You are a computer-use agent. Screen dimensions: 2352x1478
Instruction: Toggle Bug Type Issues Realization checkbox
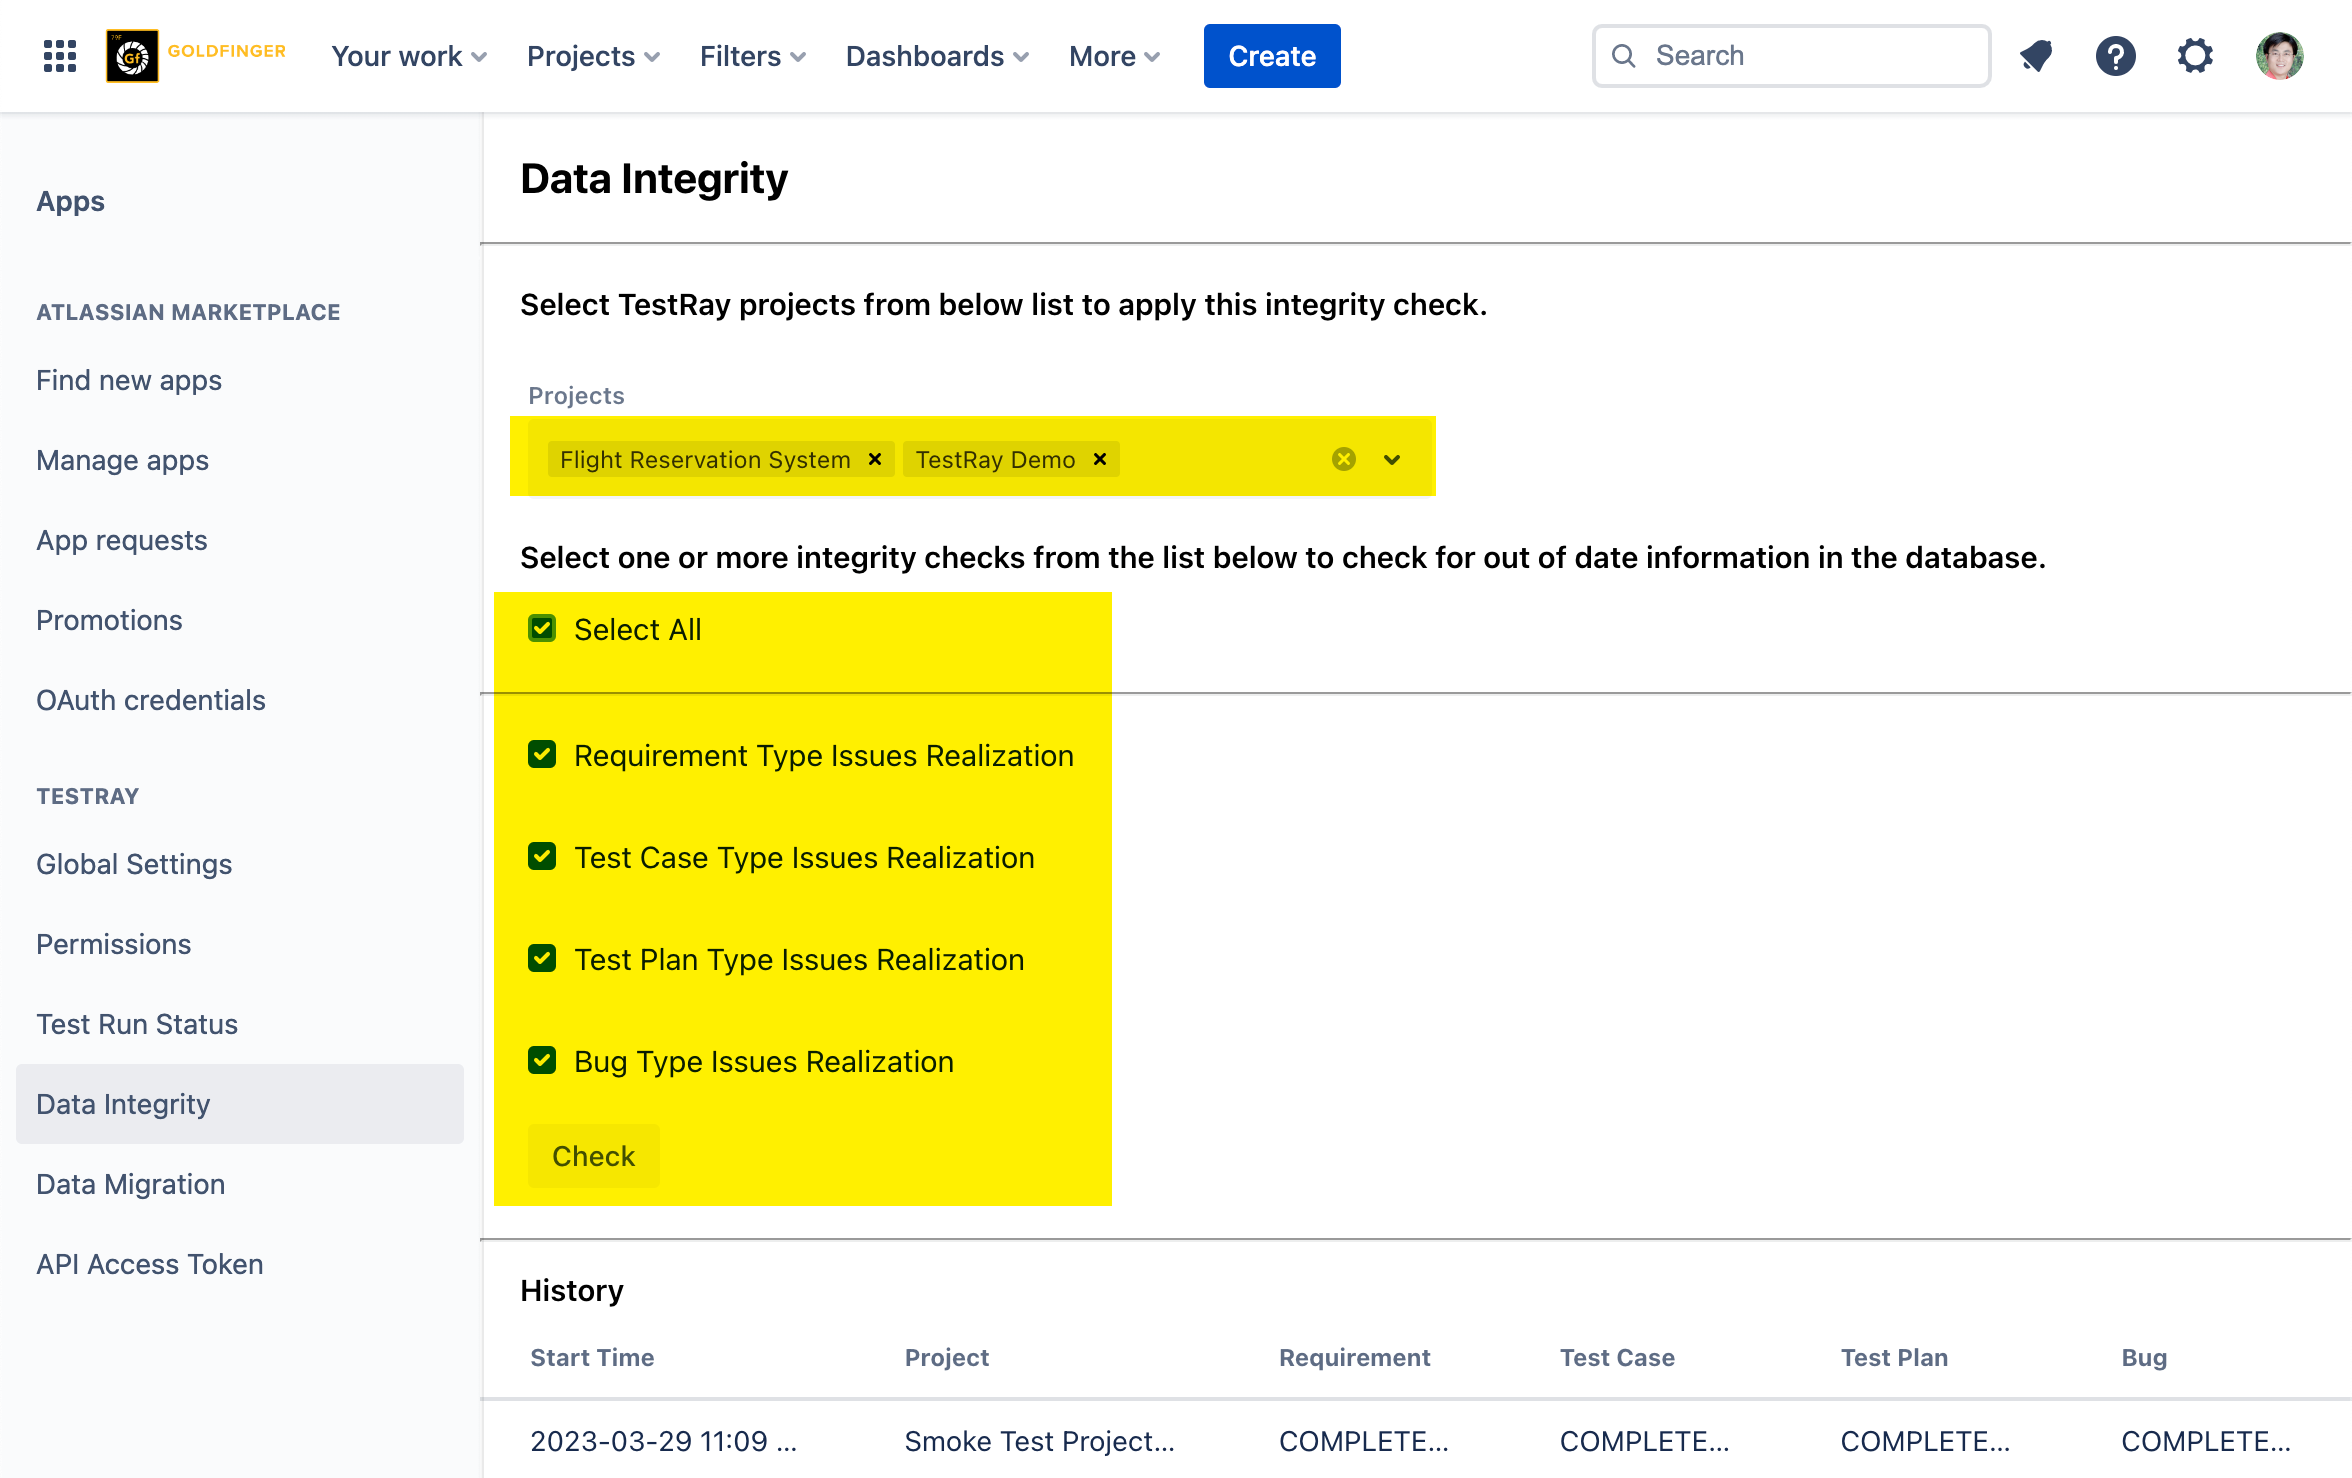(542, 1061)
